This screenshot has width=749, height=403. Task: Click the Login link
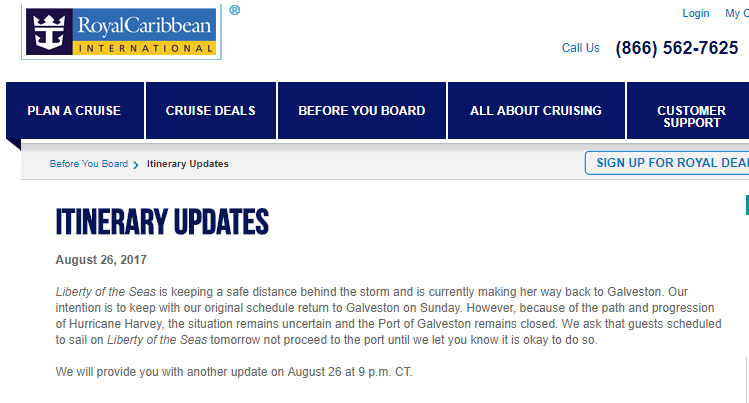(x=696, y=13)
